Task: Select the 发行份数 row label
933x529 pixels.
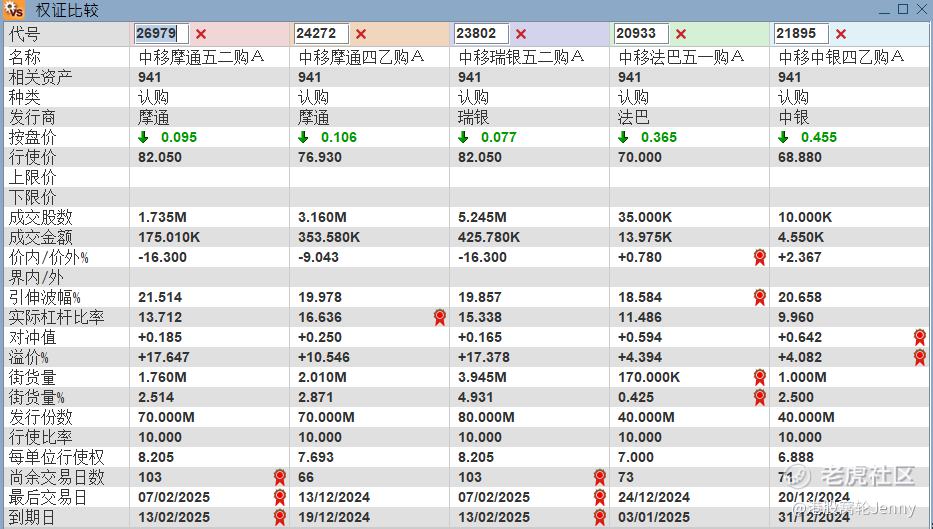Action: [40, 417]
